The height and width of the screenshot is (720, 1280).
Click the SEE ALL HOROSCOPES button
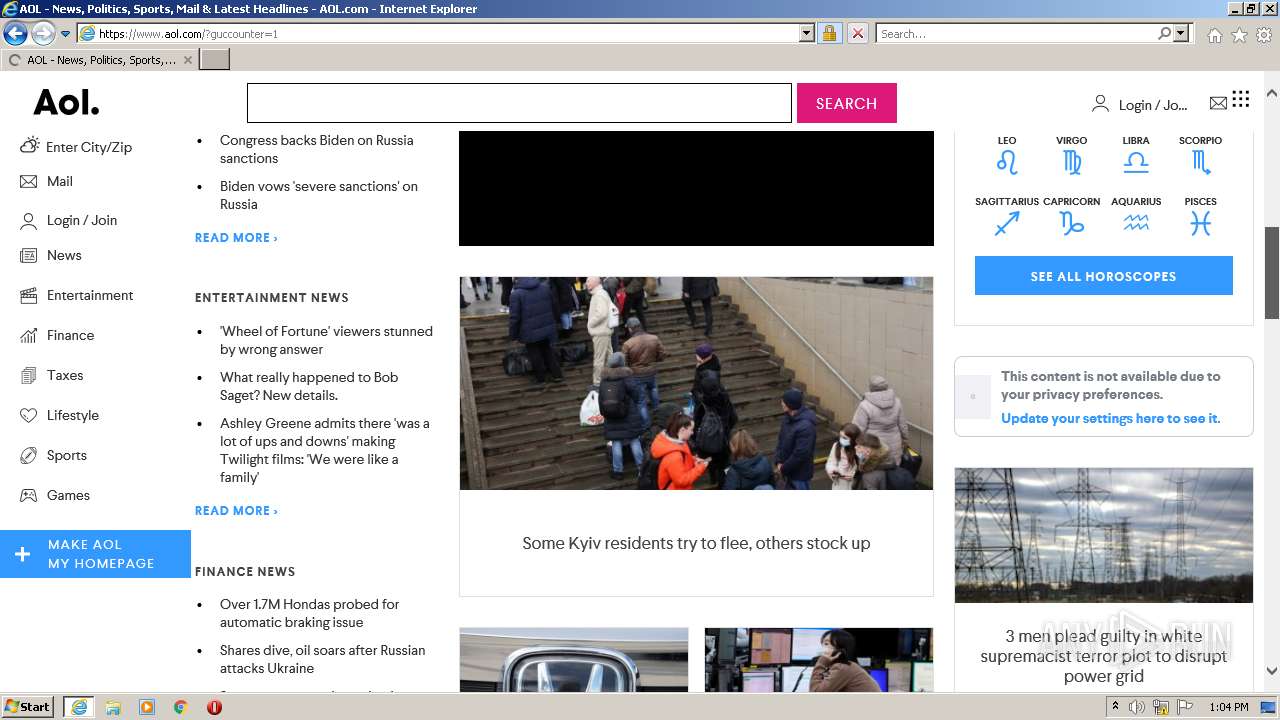point(1104,276)
